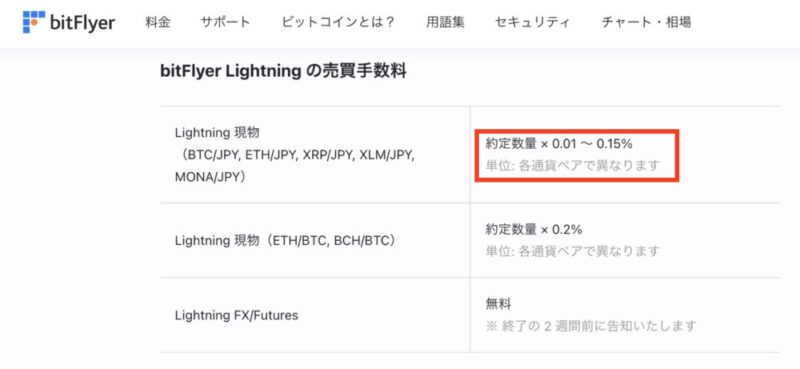Screen dimensions: 800x369
Task: Open ビットコインとは？ in the navigation
Action: click(x=338, y=22)
